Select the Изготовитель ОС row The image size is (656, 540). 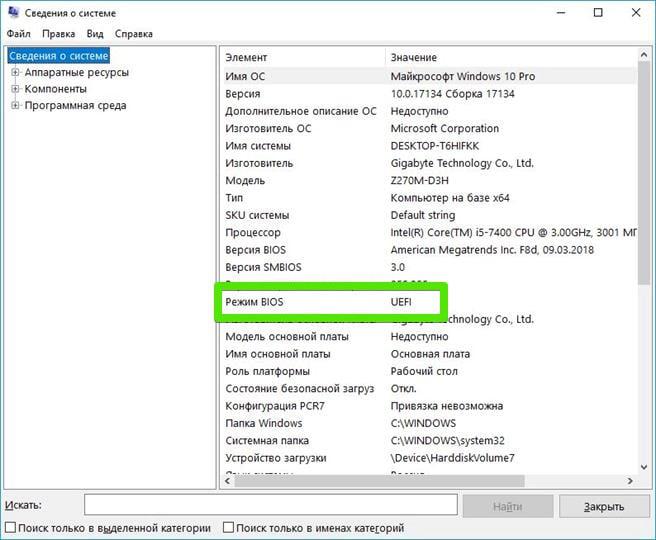[430, 128]
